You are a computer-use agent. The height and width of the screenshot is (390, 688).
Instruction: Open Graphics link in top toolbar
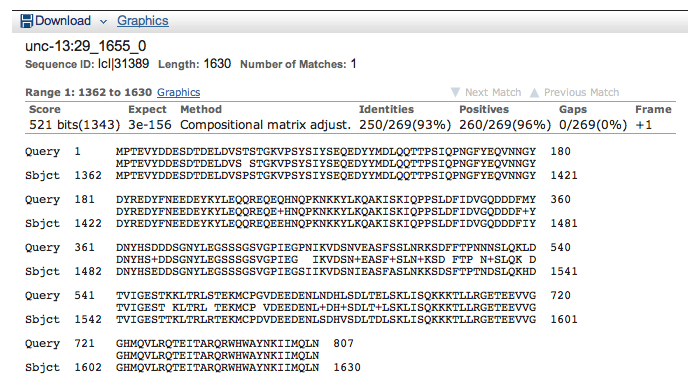[x=143, y=21]
